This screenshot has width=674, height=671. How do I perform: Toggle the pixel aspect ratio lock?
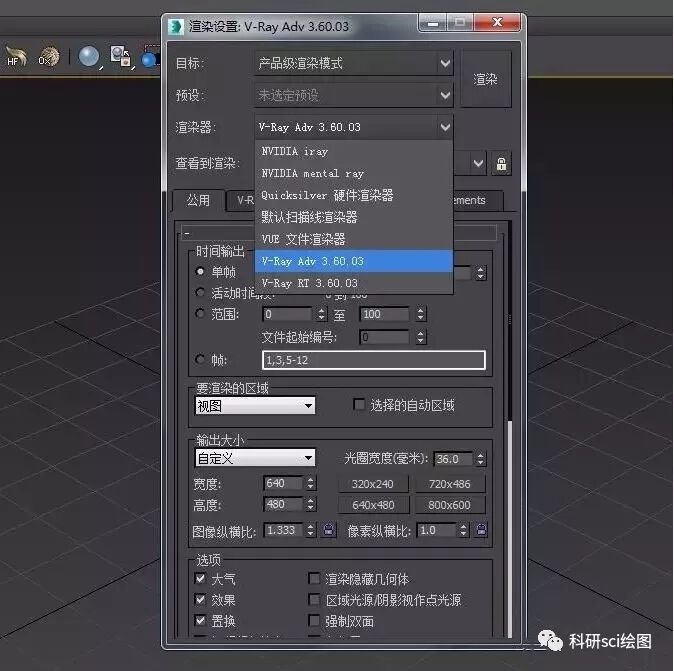(x=481, y=529)
